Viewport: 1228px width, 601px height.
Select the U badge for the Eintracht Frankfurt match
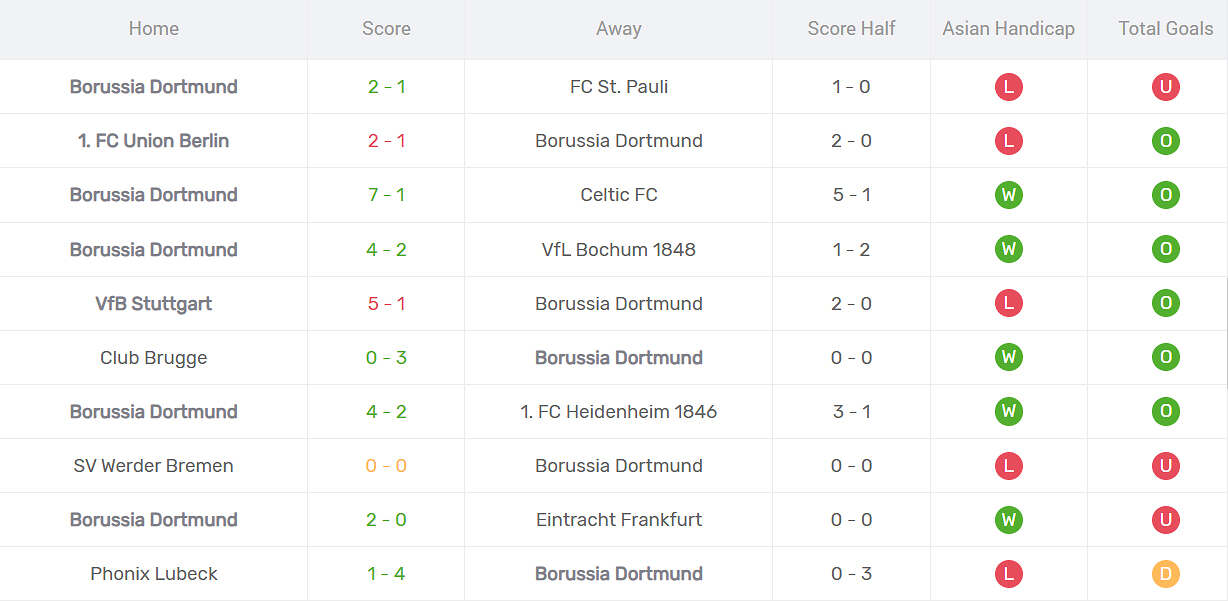coord(1165,519)
